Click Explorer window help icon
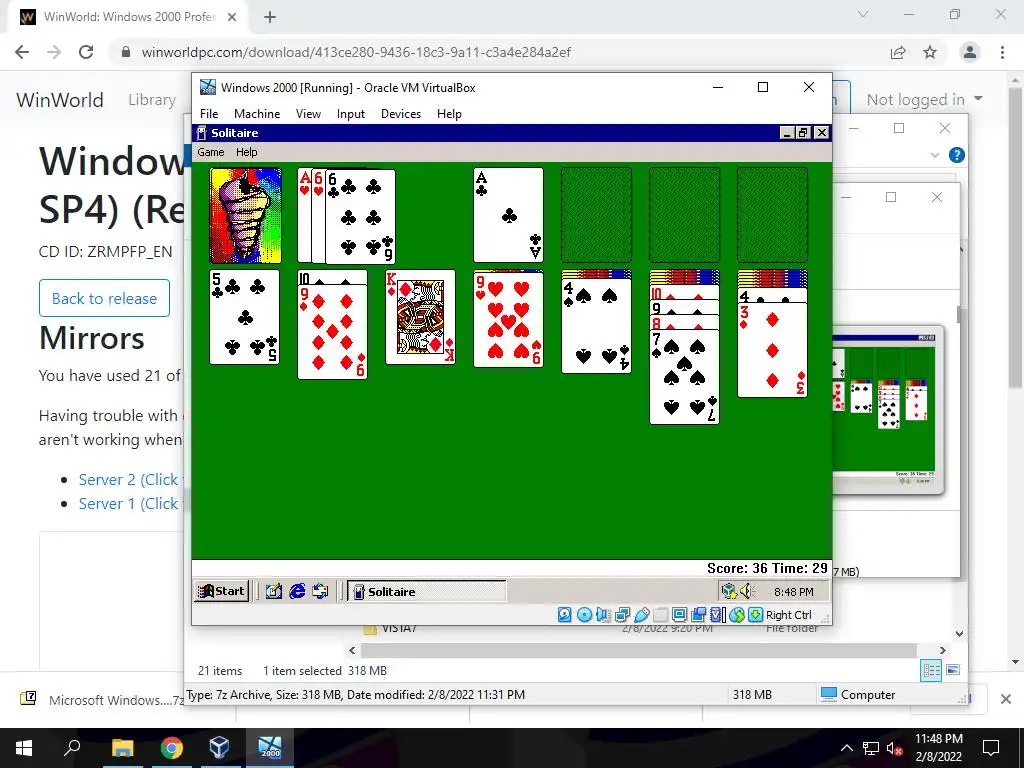The image size is (1024, 768). 957,155
